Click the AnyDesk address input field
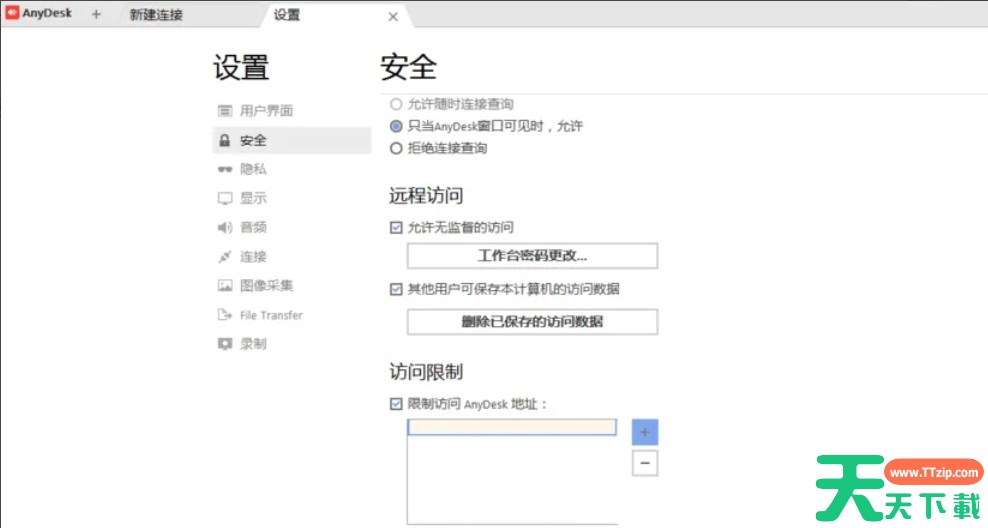This screenshot has height=528, width=988. click(x=512, y=428)
